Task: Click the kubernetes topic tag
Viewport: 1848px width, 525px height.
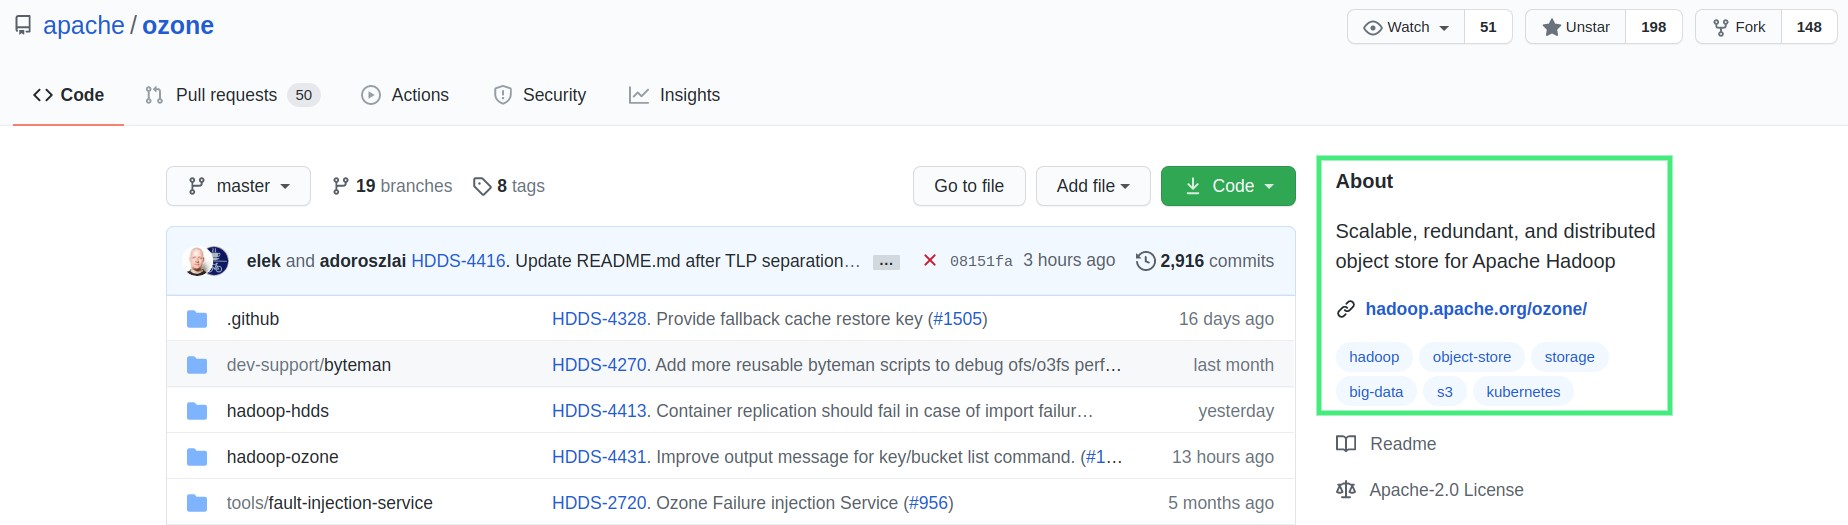Action: pyautogui.click(x=1523, y=392)
